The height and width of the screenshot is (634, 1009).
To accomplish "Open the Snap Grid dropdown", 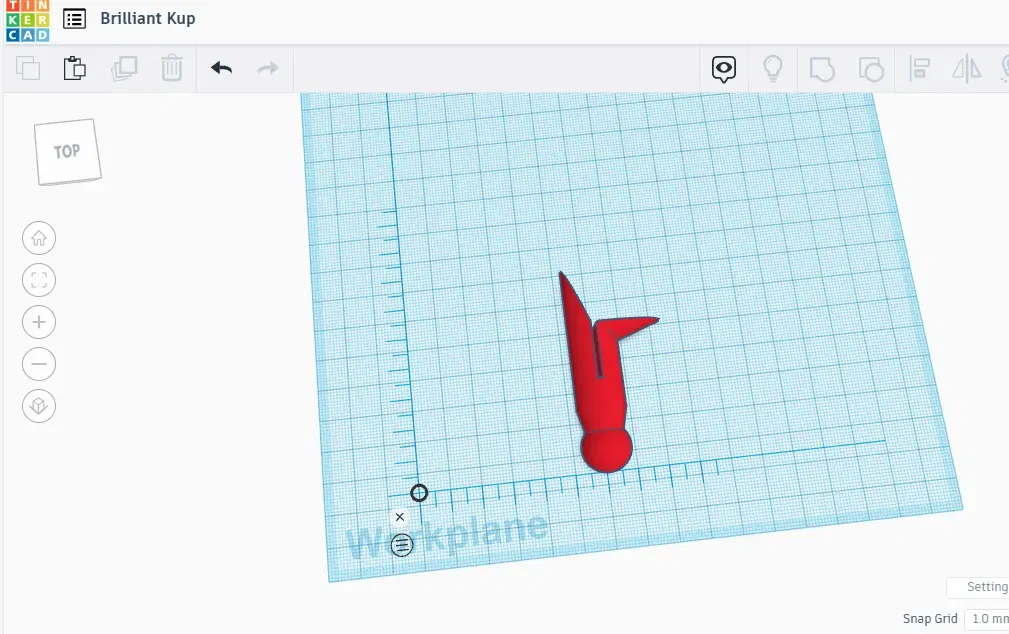I will click(987, 619).
